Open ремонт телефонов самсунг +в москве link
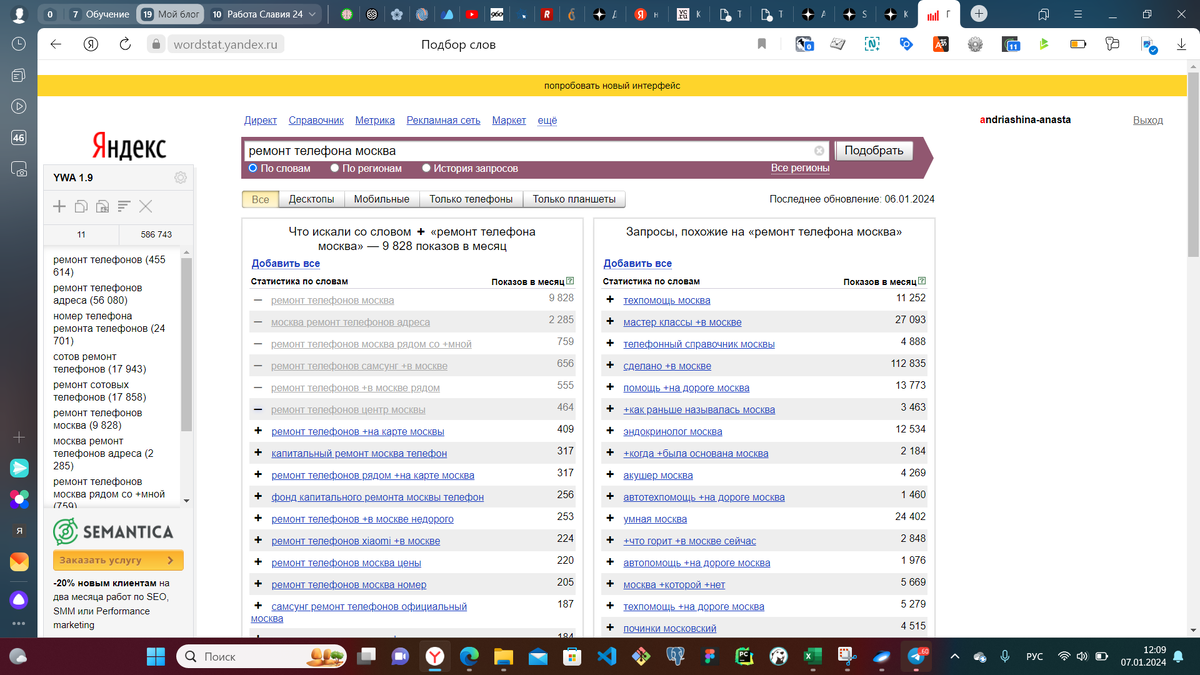 tap(359, 366)
